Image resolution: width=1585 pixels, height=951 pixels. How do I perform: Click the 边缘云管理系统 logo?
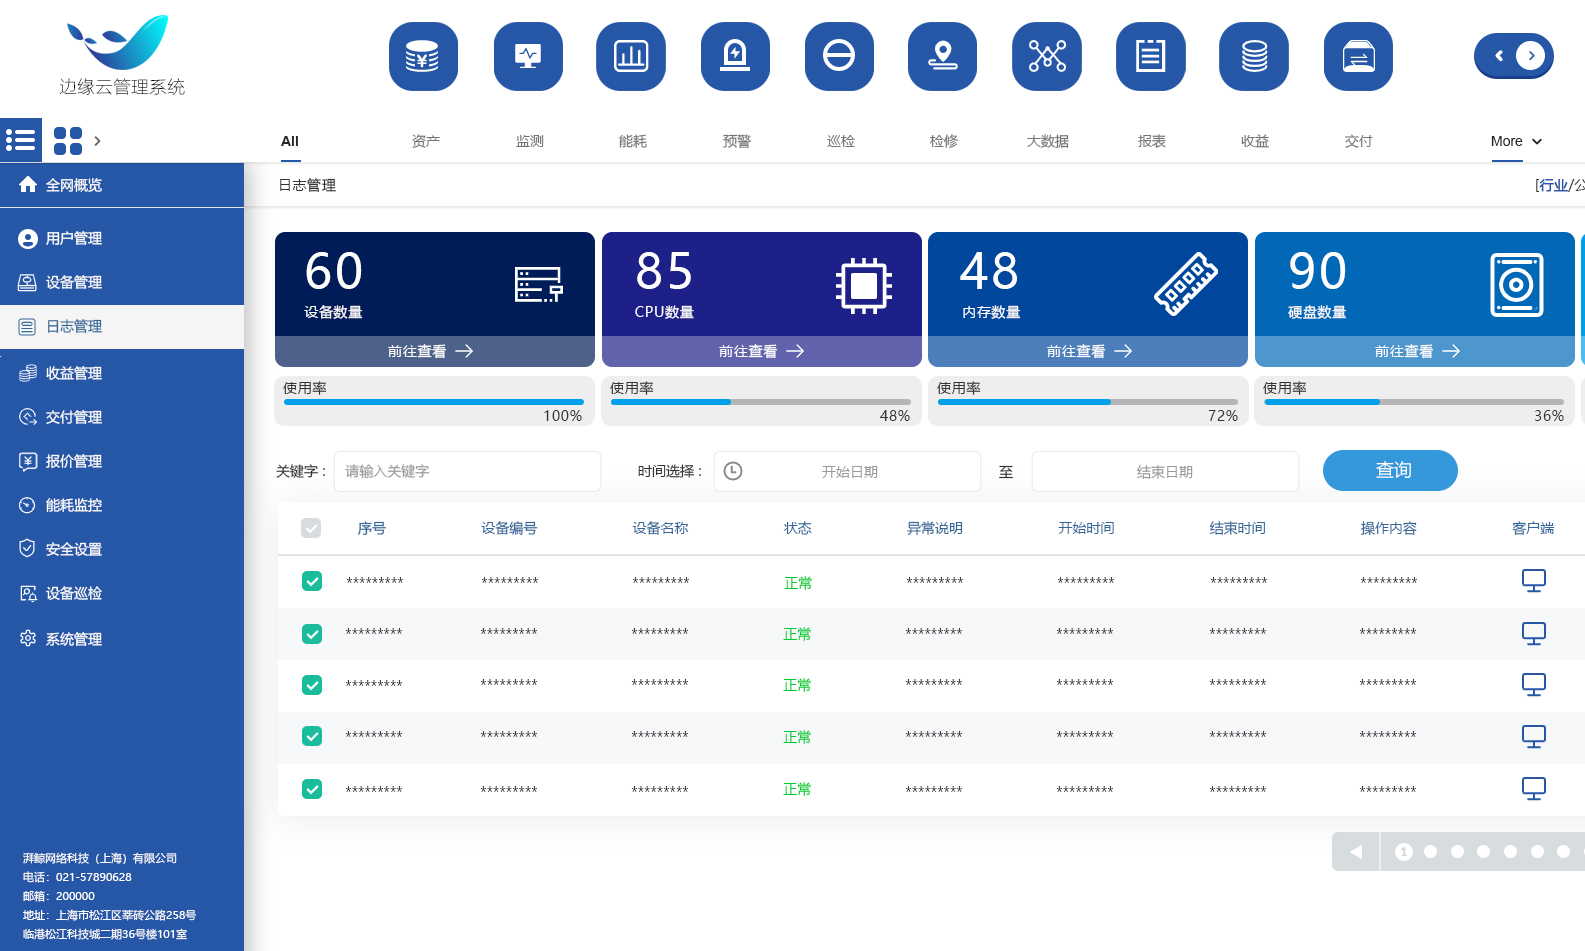pyautogui.click(x=121, y=56)
